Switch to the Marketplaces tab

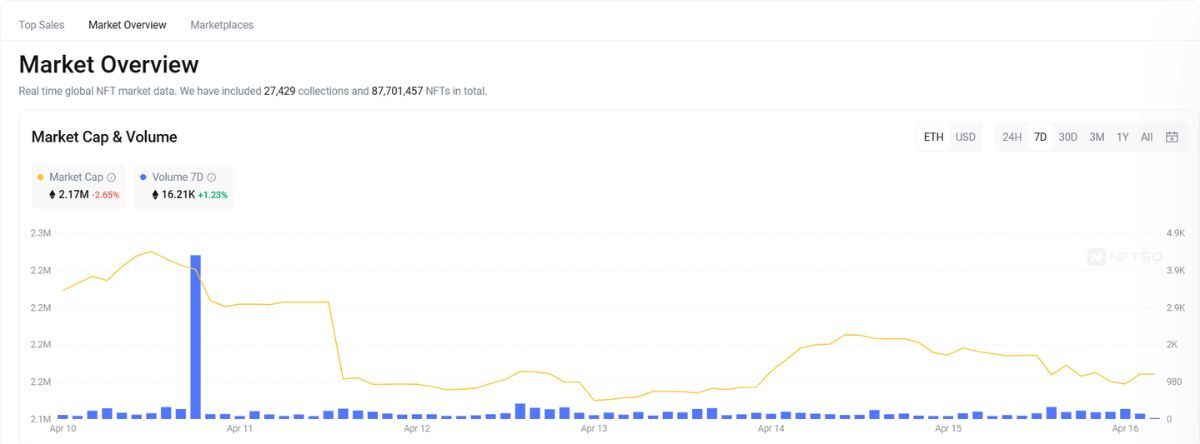(222, 25)
